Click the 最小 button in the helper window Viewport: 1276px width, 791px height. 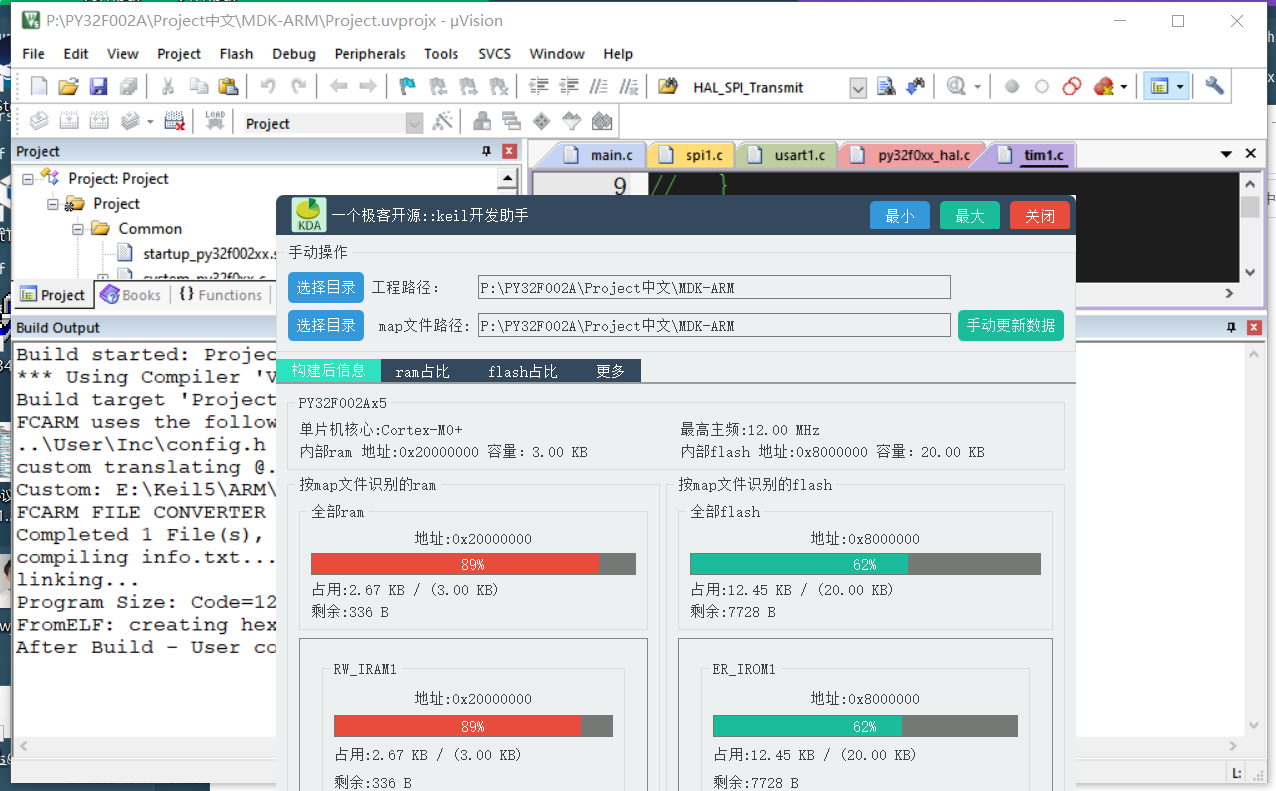pos(900,216)
